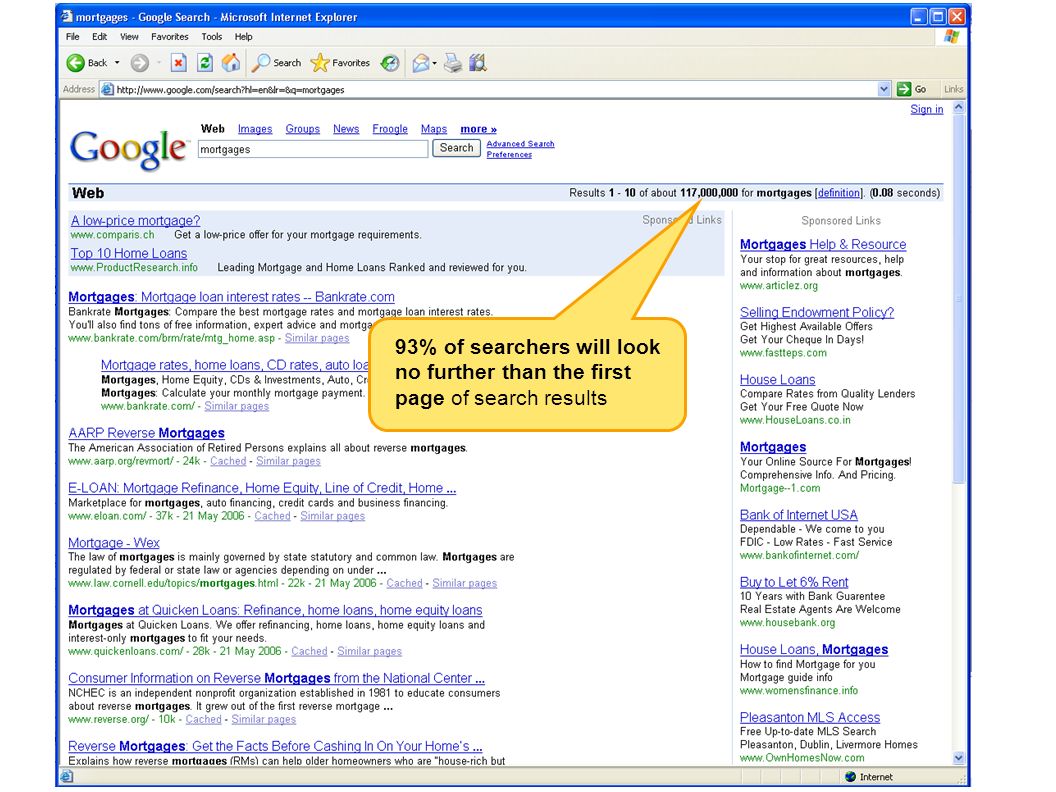The image size is (1056, 792).
Task: Open the History/Media toolbar icon
Action: [x=389, y=63]
